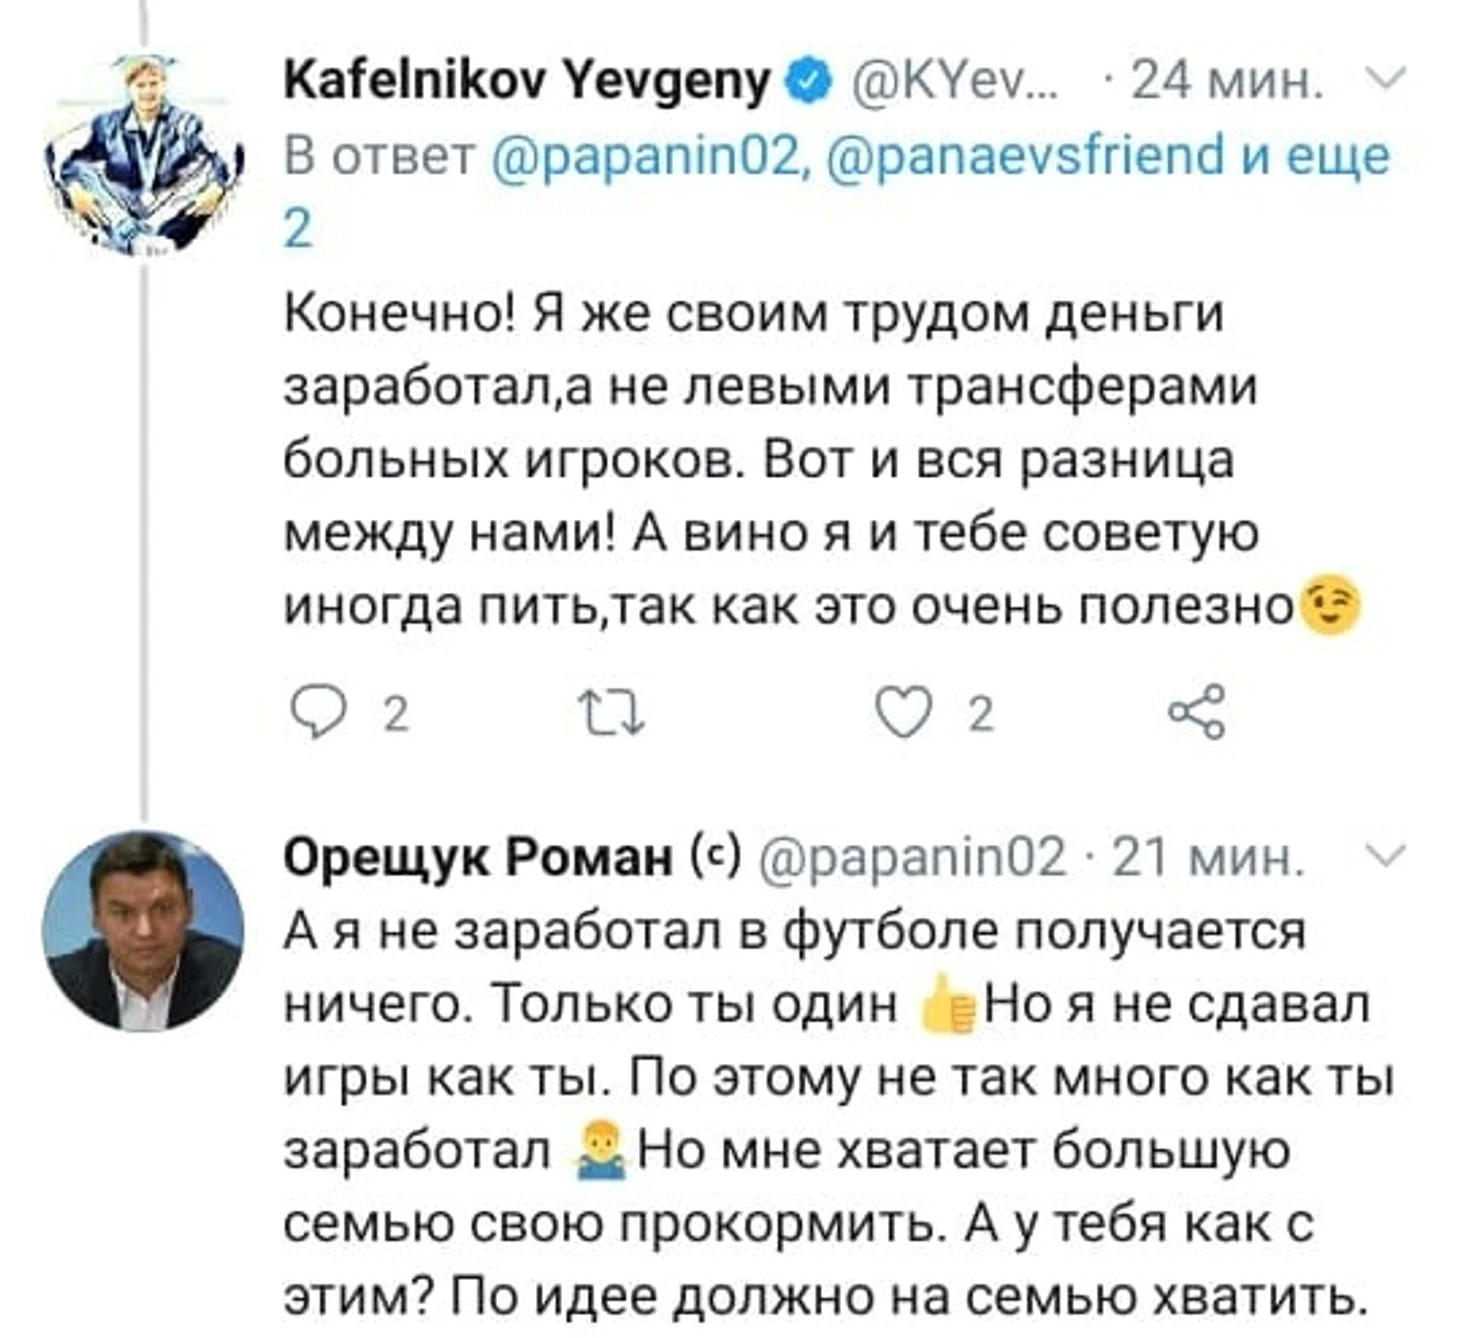Click the thumbs-up emoji in Орещук's reply
The width and height of the screenshot is (1460, 1338).
[947, 1005]
